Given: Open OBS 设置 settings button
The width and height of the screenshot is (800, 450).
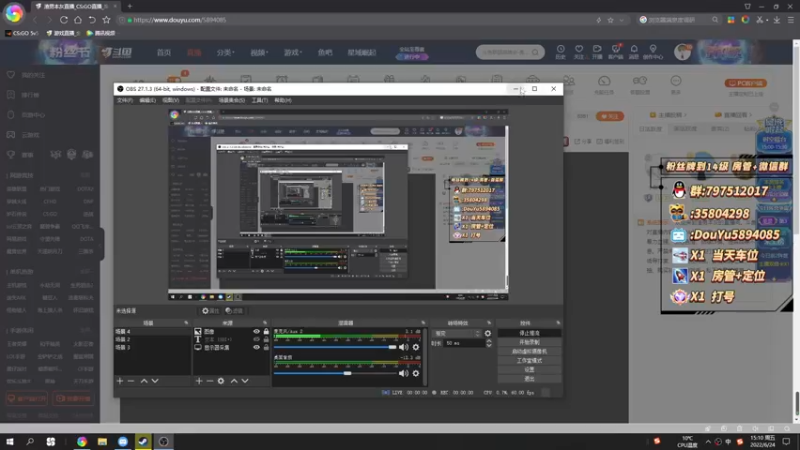Looking at the screenshot, I should [529, 370].
